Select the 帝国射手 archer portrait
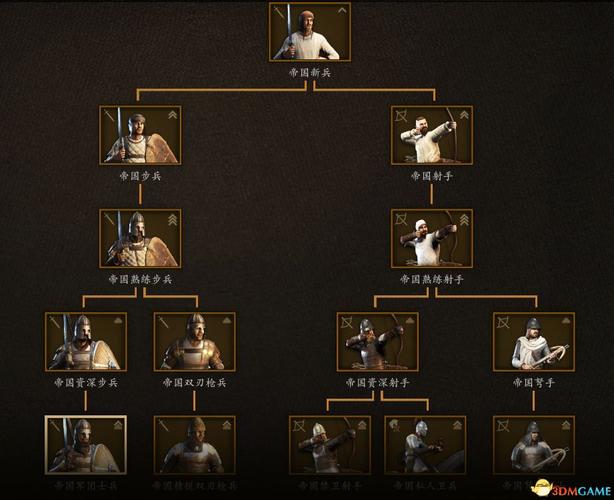614x500 pixels. [432, 135]
